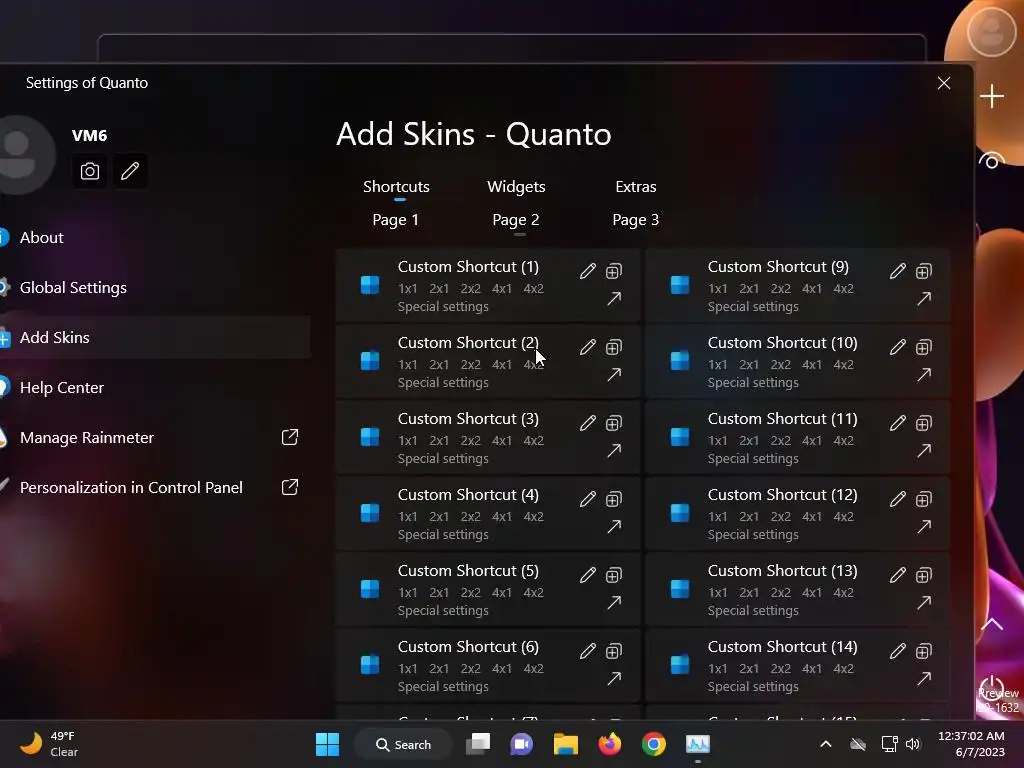Click the grid-plus icon for Custom Shortcut (2)

pos(614,347)
